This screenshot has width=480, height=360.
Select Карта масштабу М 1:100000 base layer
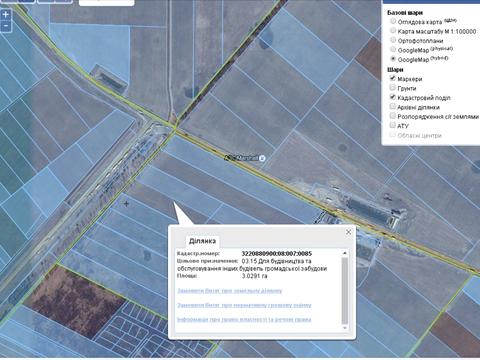click(393, 31)
